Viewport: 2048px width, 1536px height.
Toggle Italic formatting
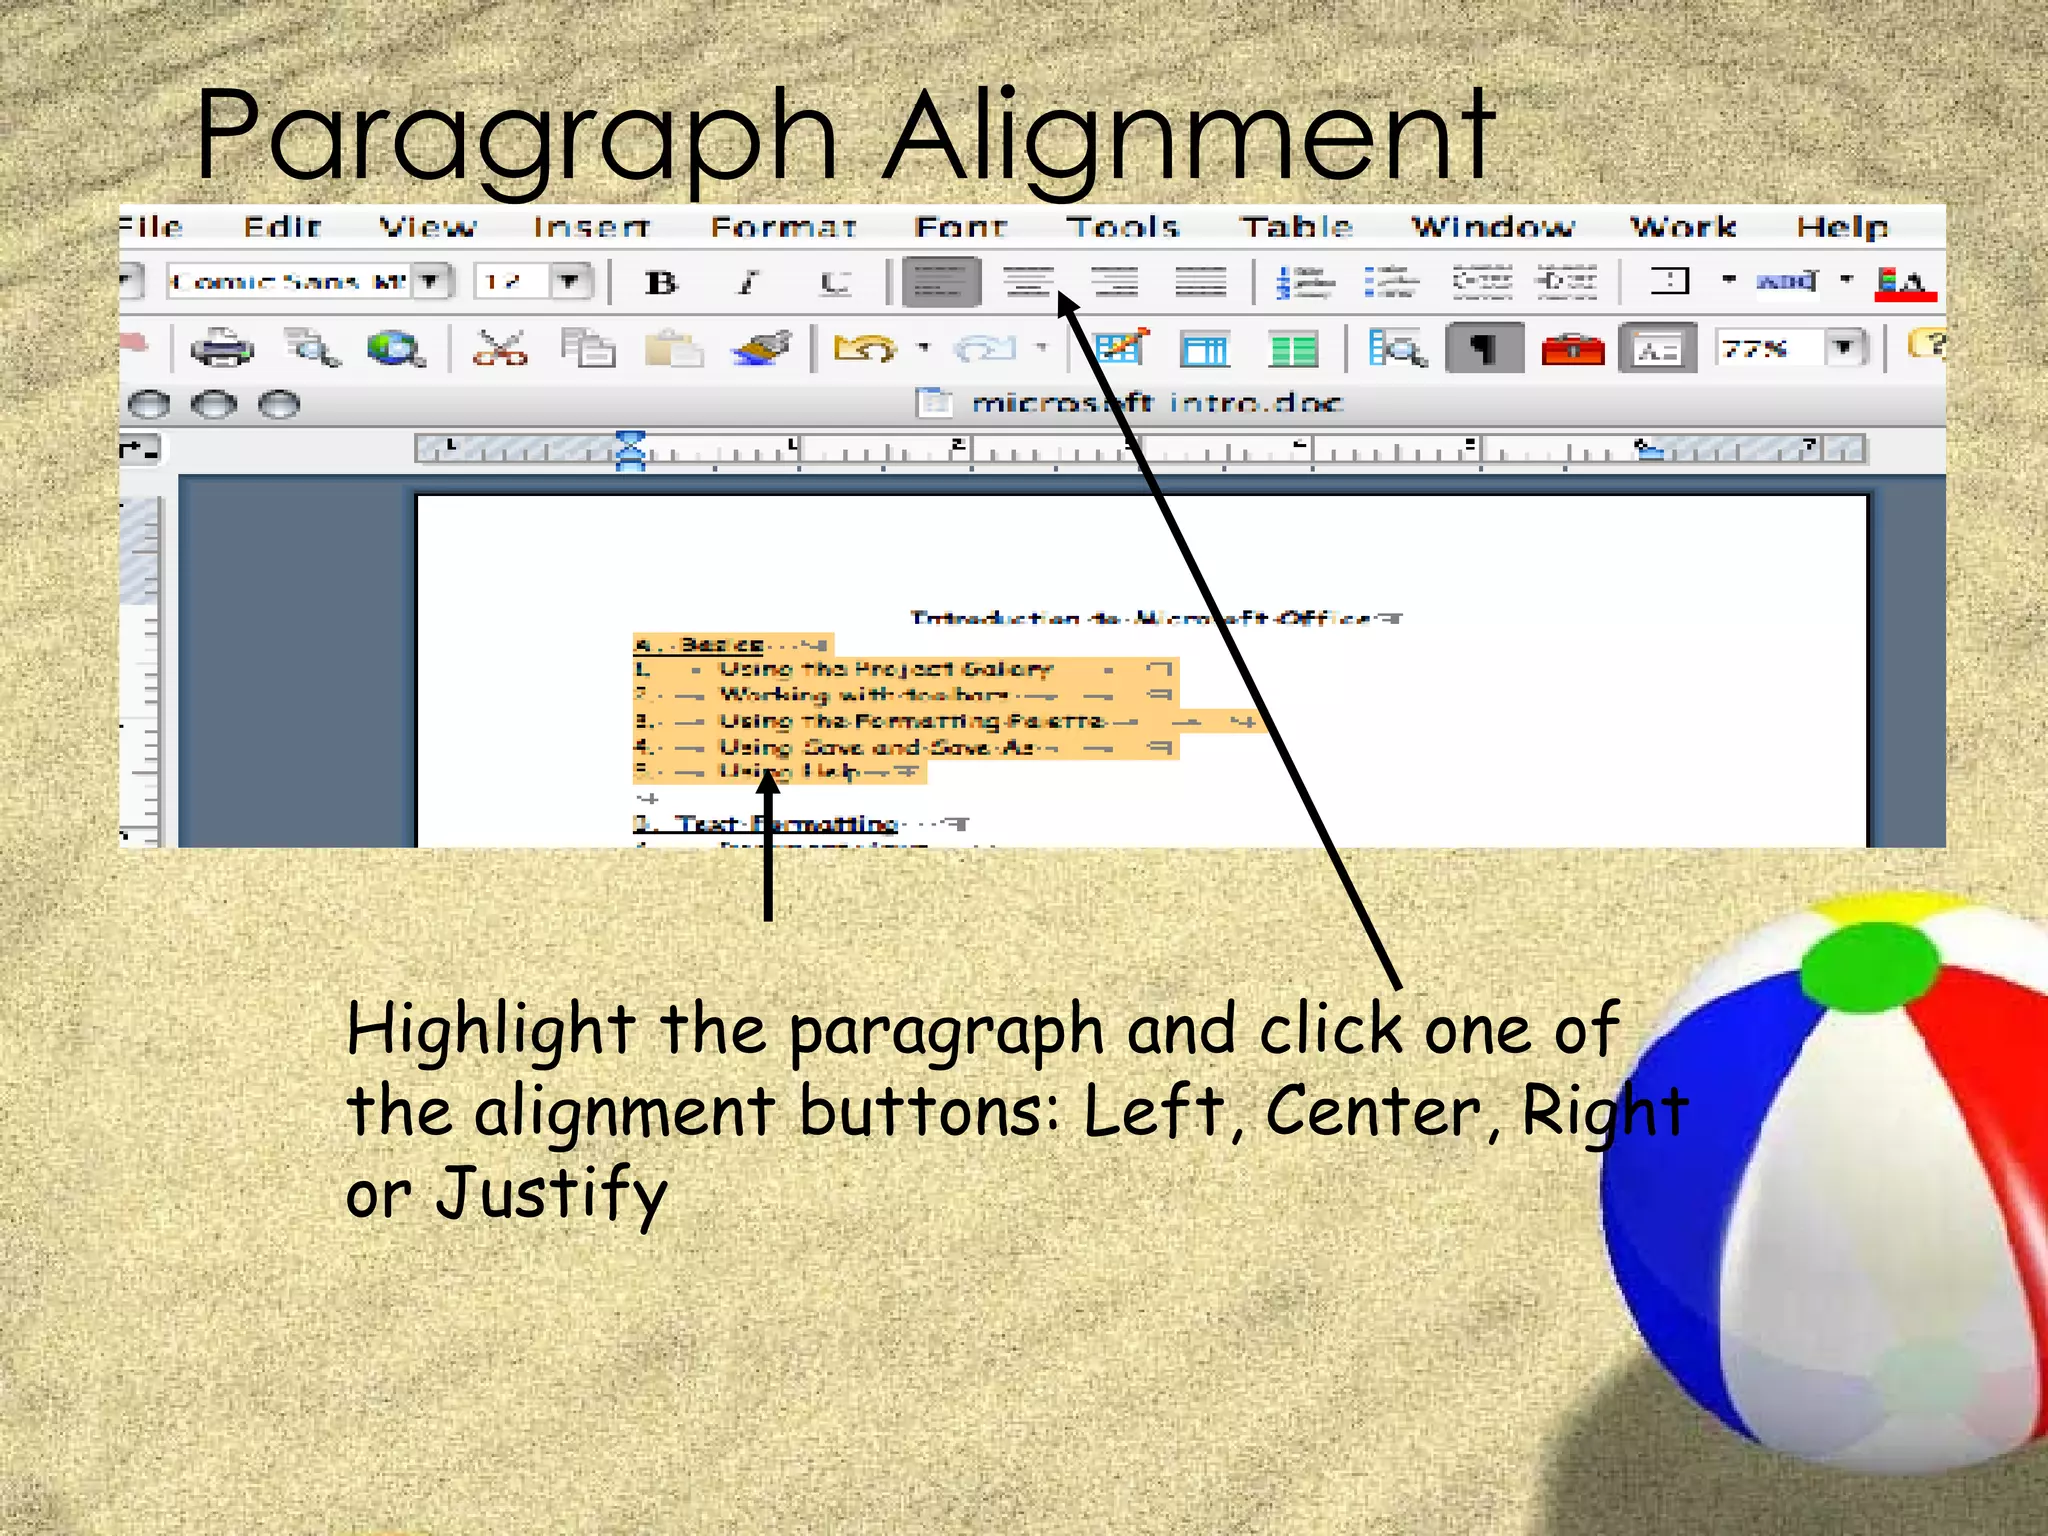[748, 283]
